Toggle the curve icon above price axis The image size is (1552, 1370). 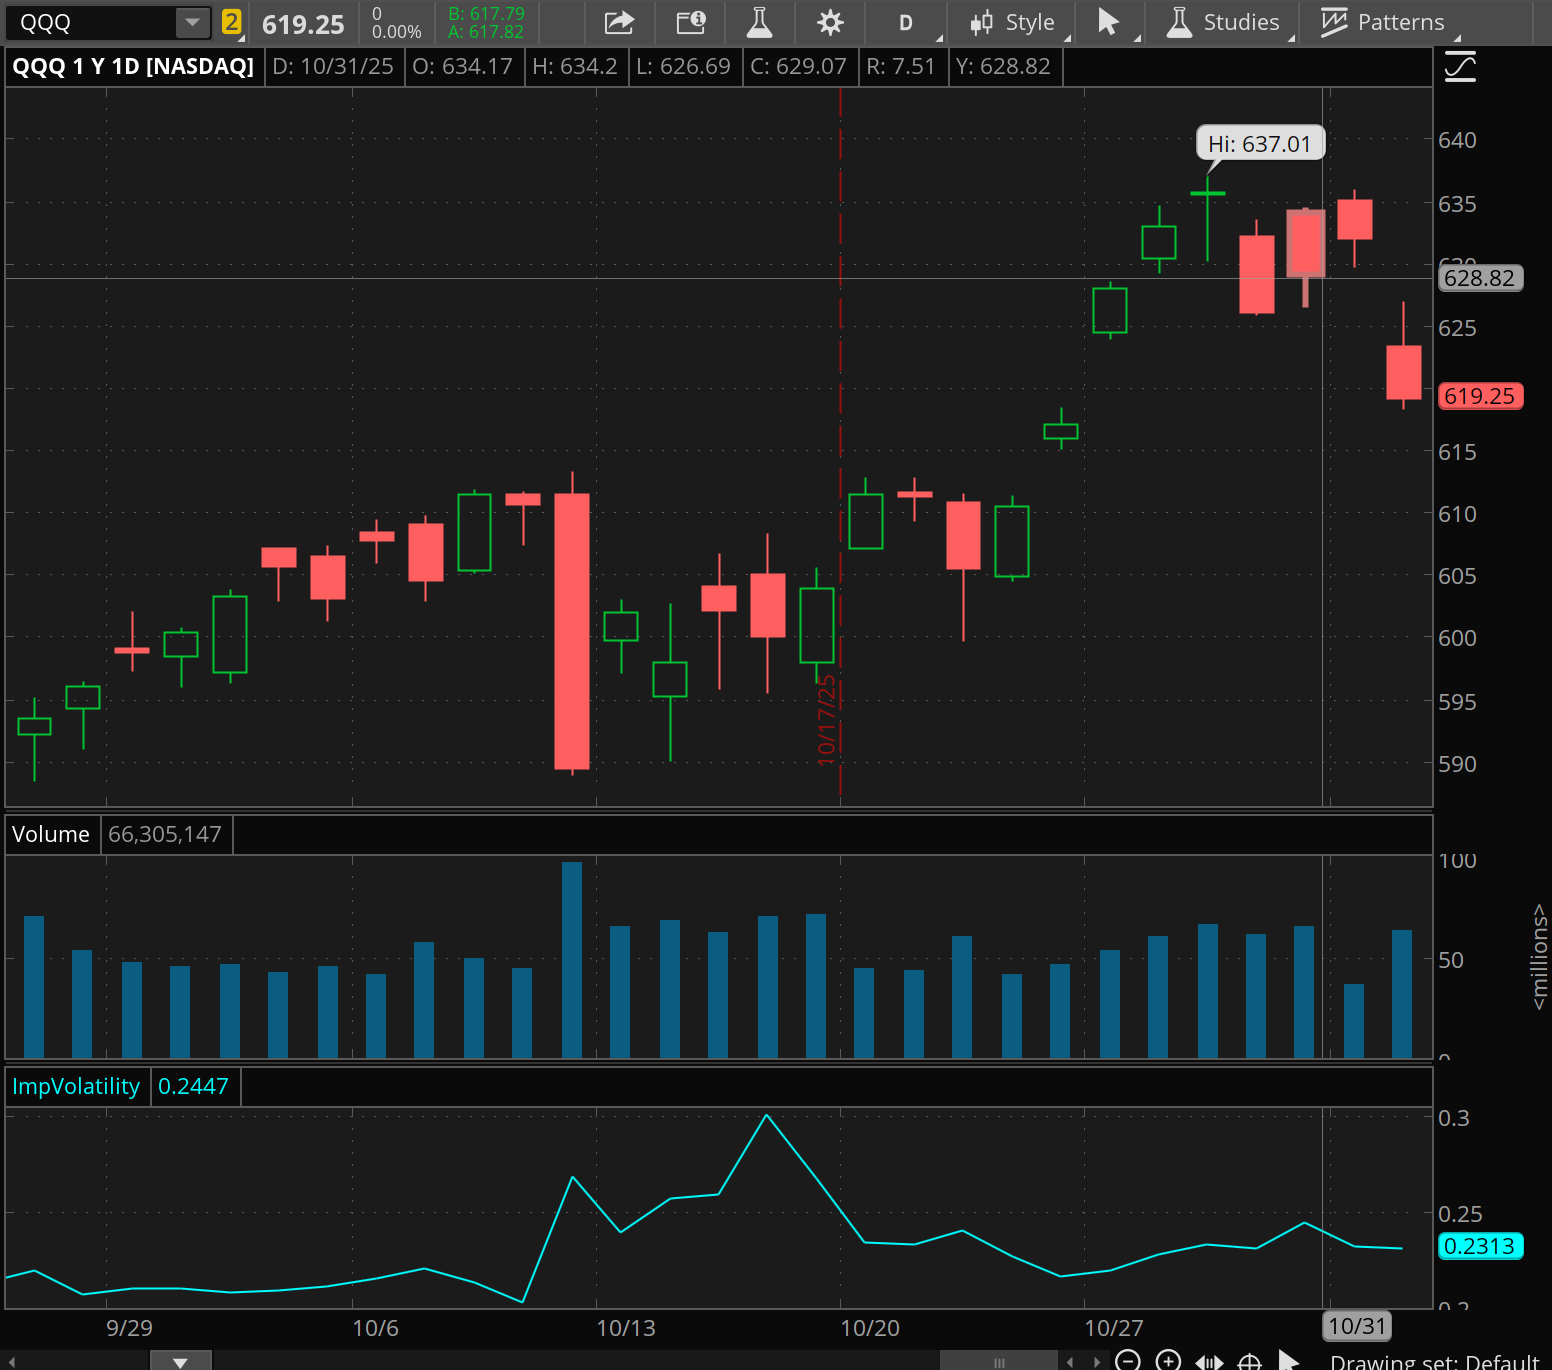tap(1460, 68)
